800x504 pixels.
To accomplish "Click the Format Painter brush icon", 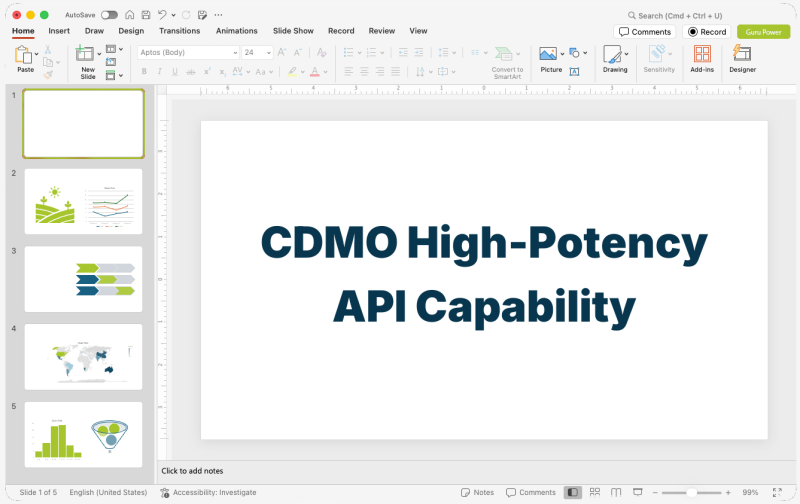I will pos(48,75).
